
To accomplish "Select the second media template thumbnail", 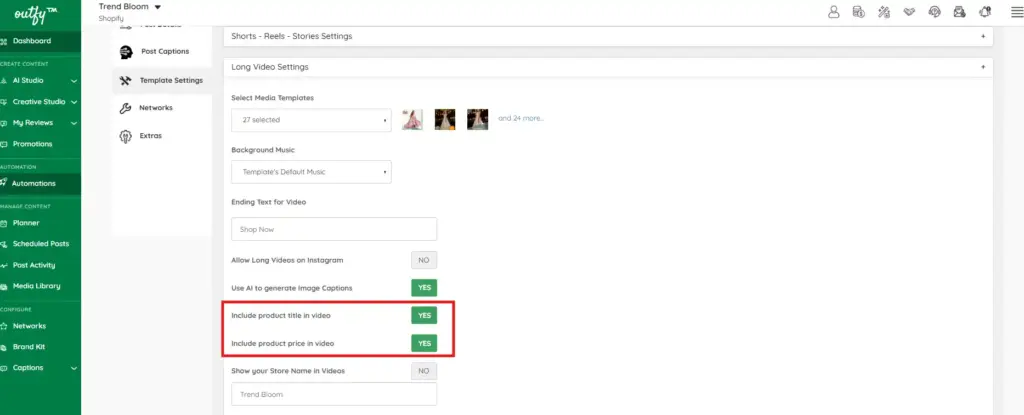I will point(445,120).
